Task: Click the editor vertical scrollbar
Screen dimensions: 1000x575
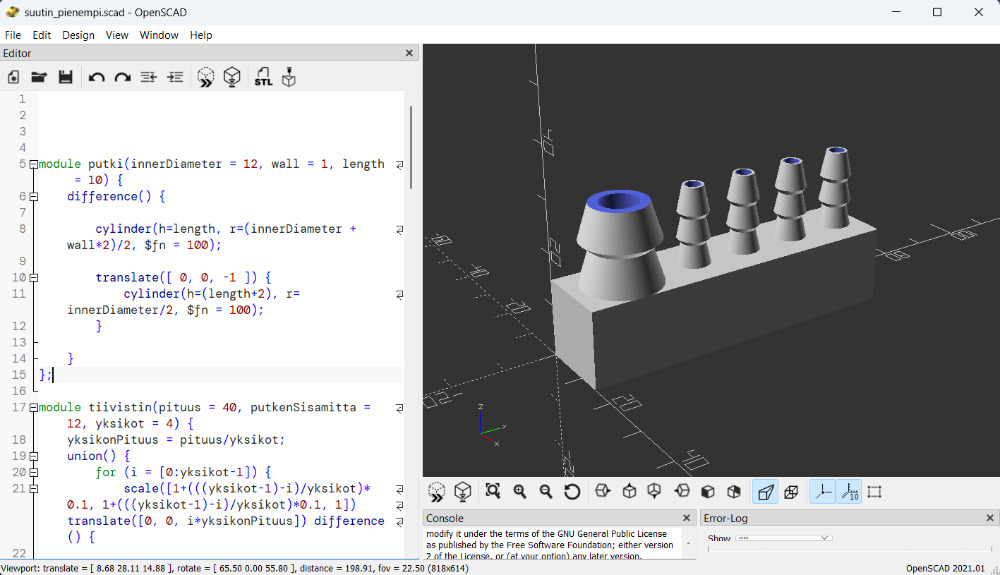Action: coord(411,147)
